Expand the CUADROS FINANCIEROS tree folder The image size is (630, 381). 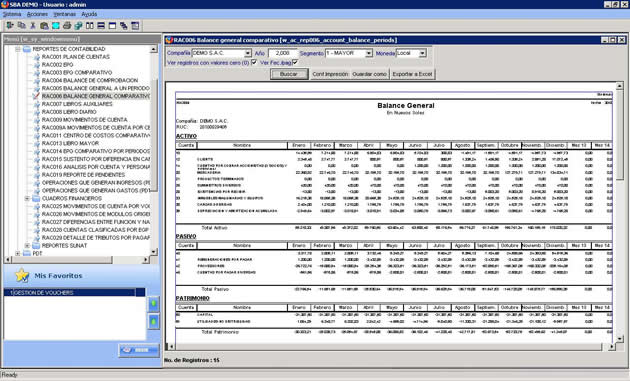click(x=27, y=199)
